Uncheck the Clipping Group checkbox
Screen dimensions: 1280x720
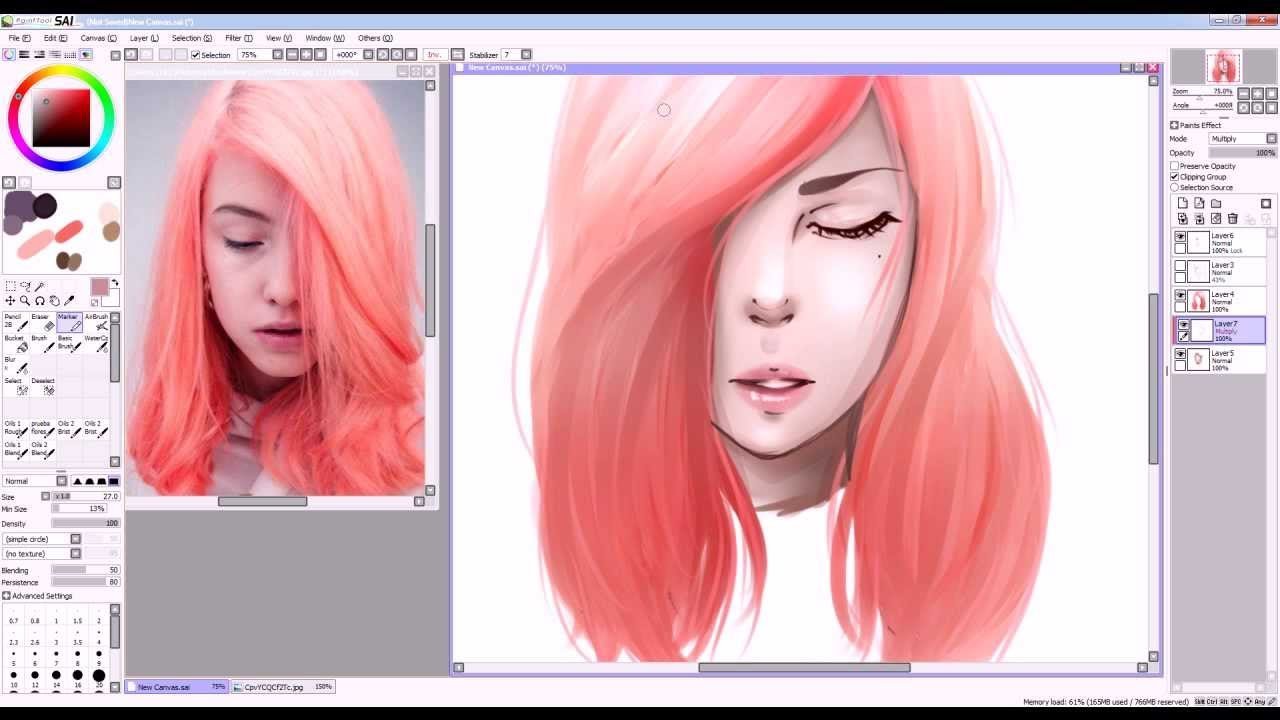pos(1175,177)
